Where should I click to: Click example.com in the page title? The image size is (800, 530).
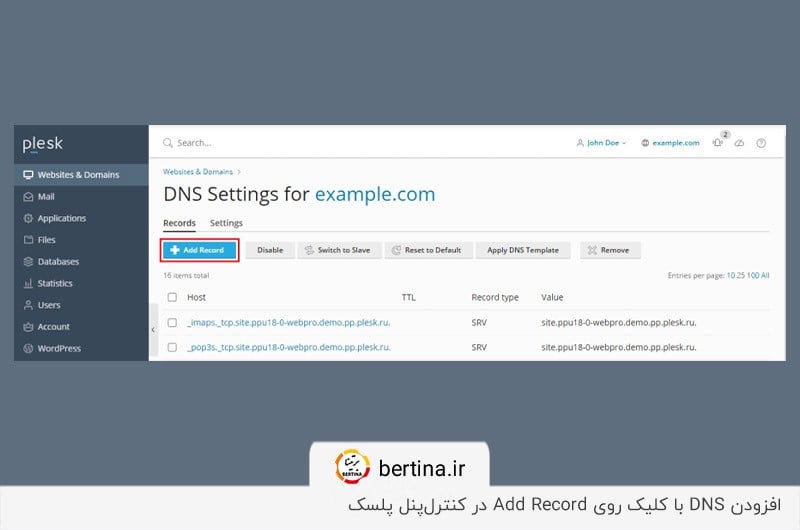click(375, 194)
